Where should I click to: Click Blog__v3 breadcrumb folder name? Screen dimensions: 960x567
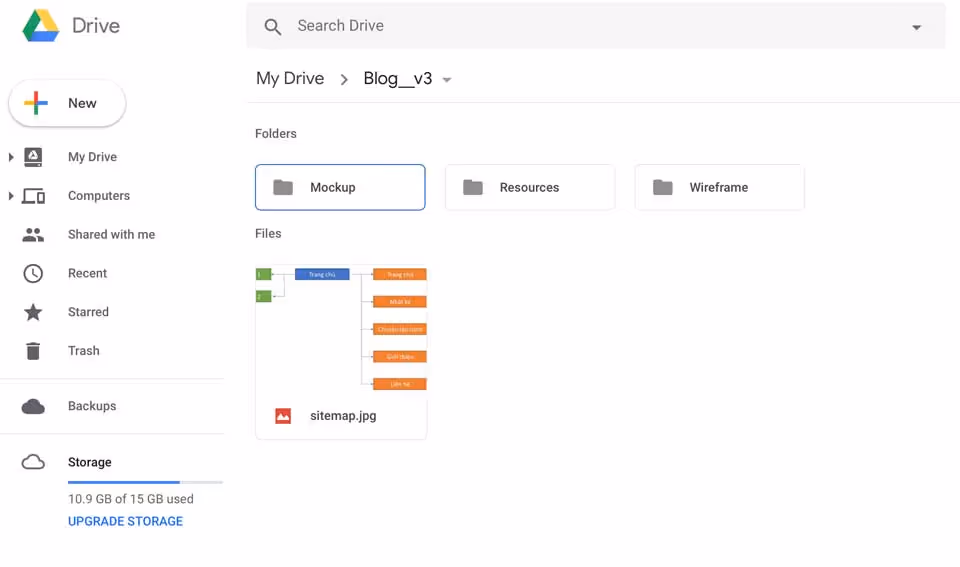coord(398,78)
